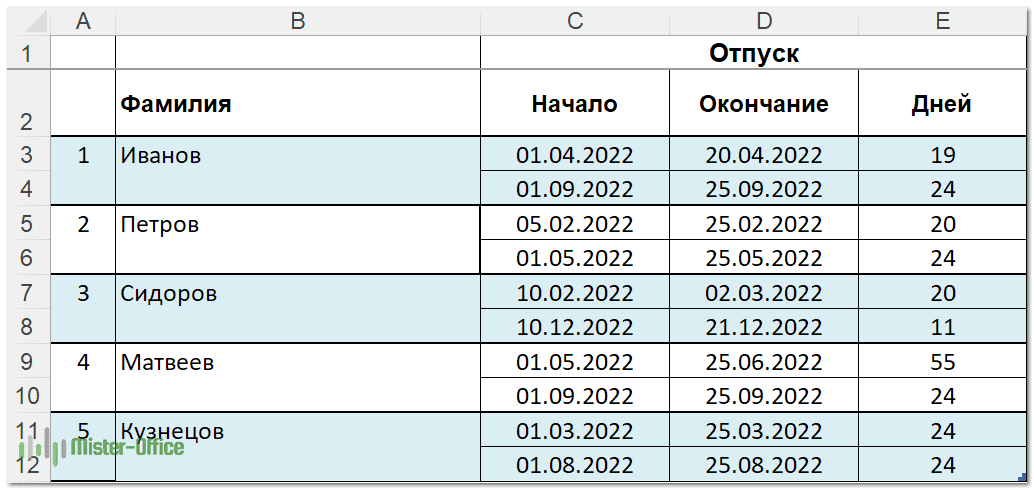Select the cell with date 21.12.2022
The height and width of the screenshot is (490, 1034).
[763, 327]
